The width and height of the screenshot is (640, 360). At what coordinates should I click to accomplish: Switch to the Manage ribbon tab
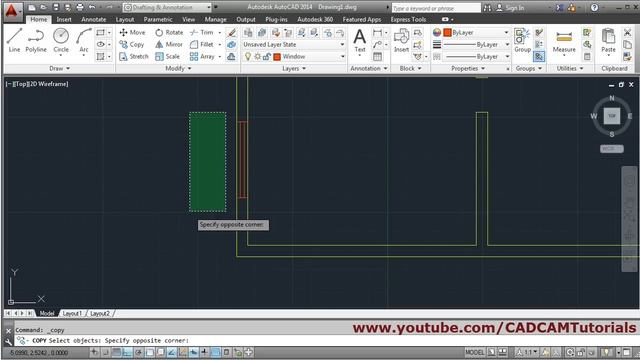[215, 19]
